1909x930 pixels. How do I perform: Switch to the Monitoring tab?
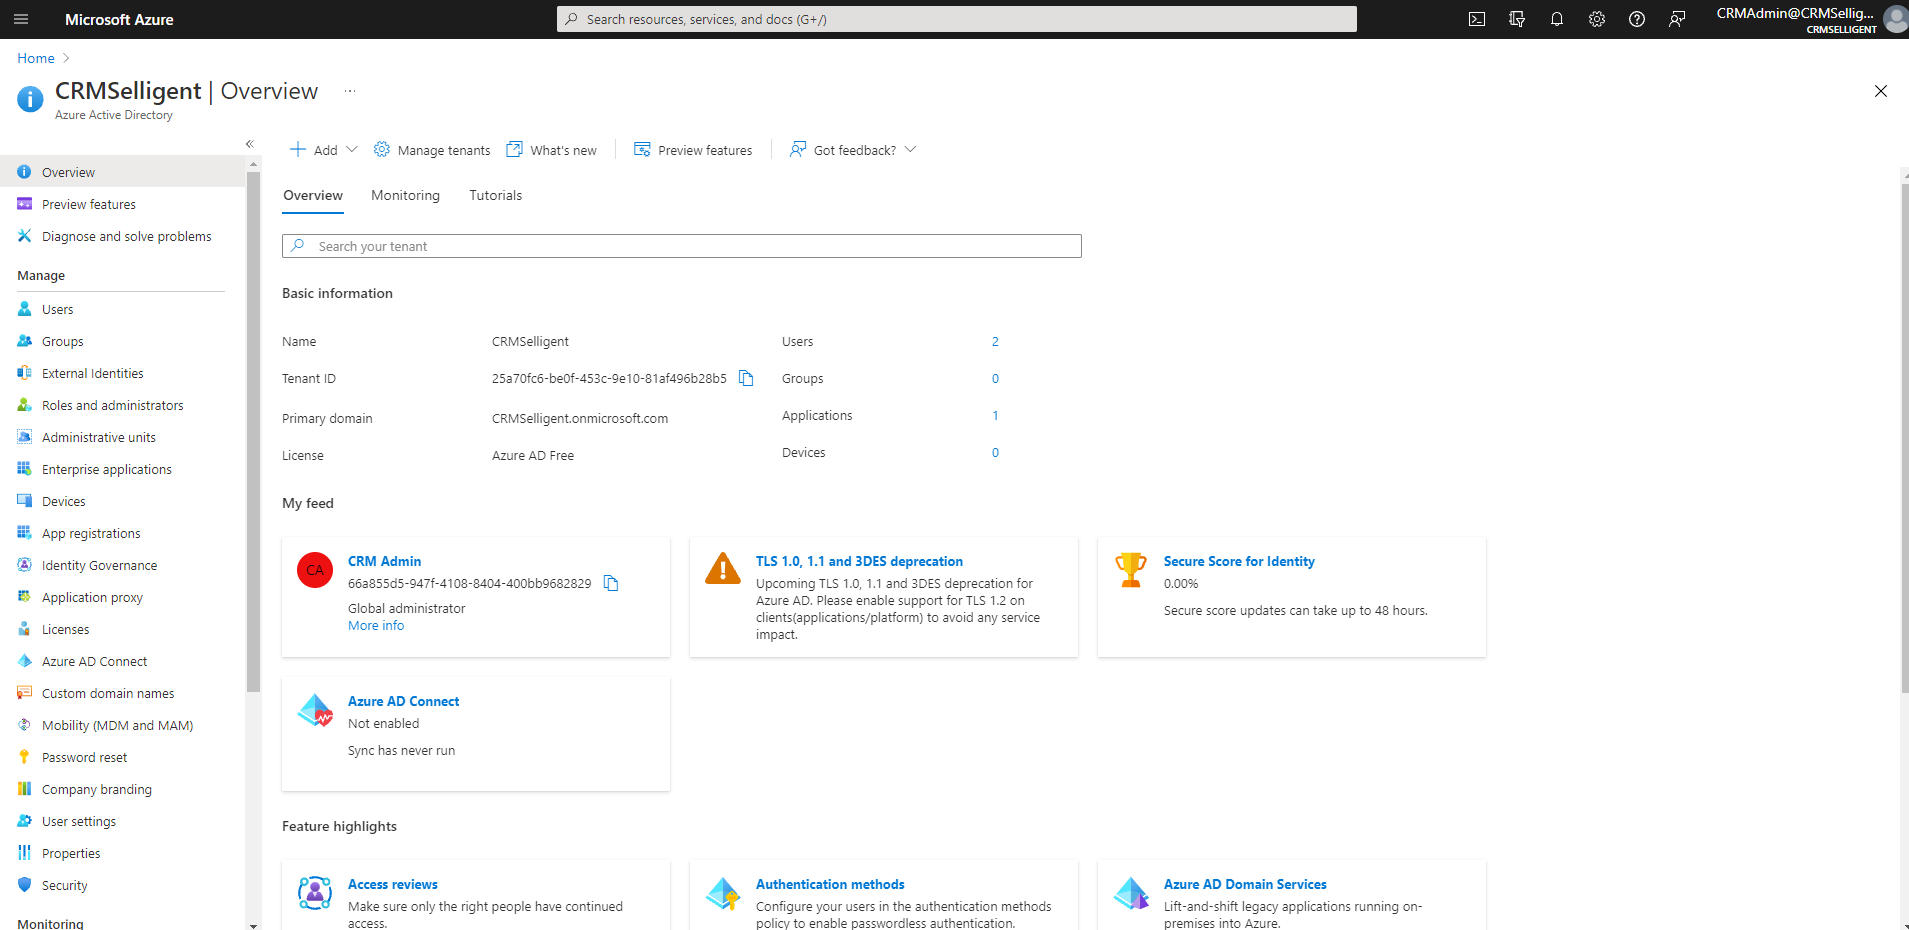tap(405, 196)
